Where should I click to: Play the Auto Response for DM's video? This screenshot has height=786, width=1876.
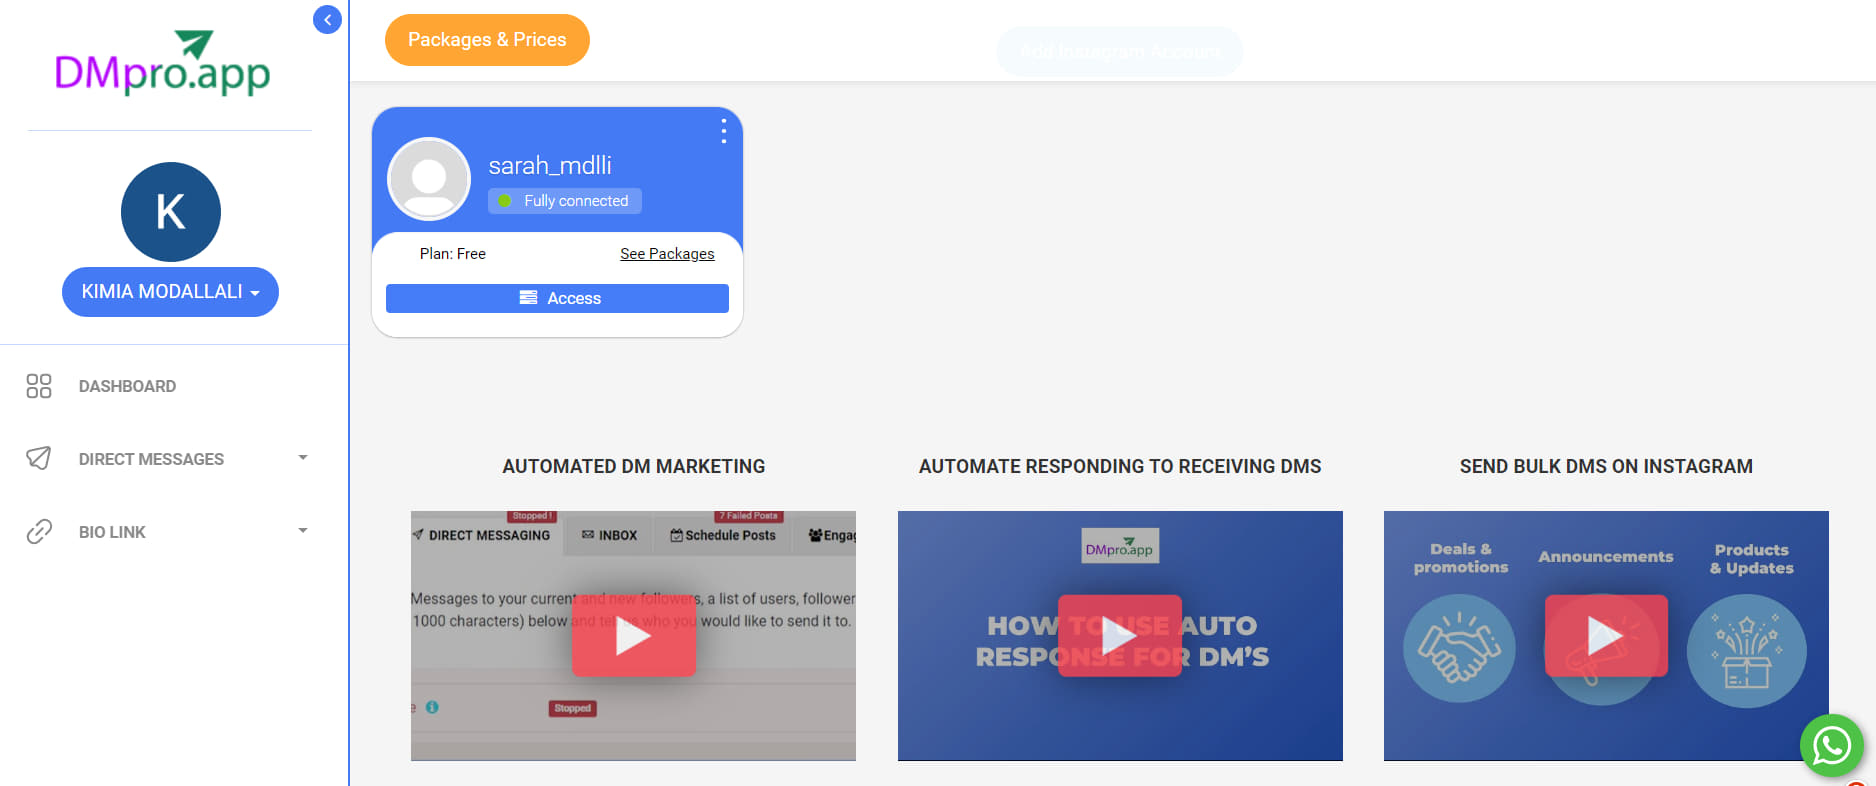pyautogui.click(x=1120, y=636)
